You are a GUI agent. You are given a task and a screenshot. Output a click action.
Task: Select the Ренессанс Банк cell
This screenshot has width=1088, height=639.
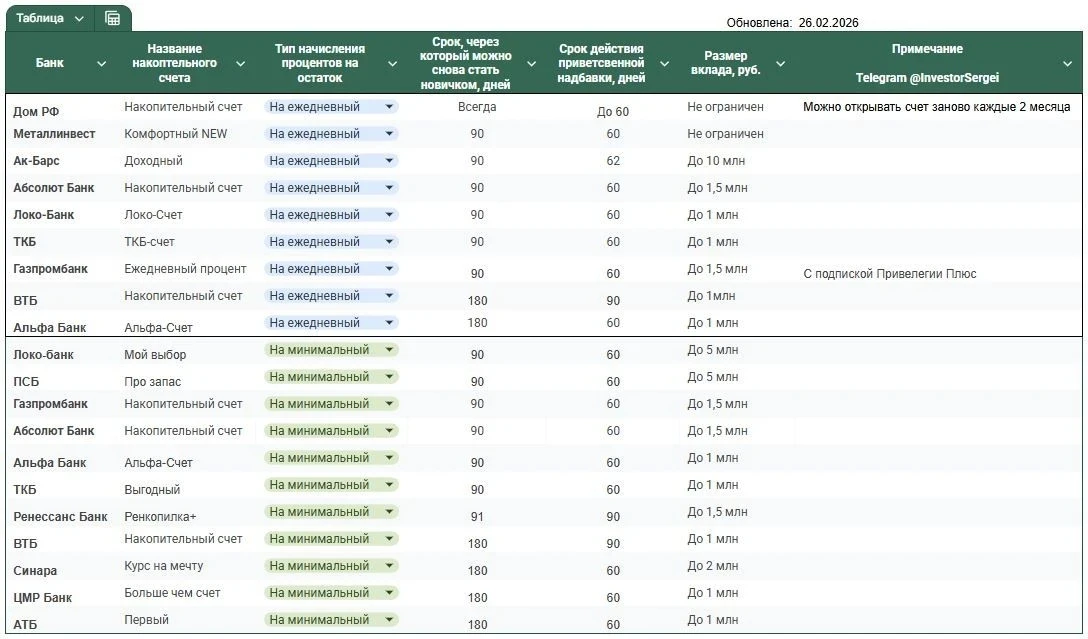point(60,517)
